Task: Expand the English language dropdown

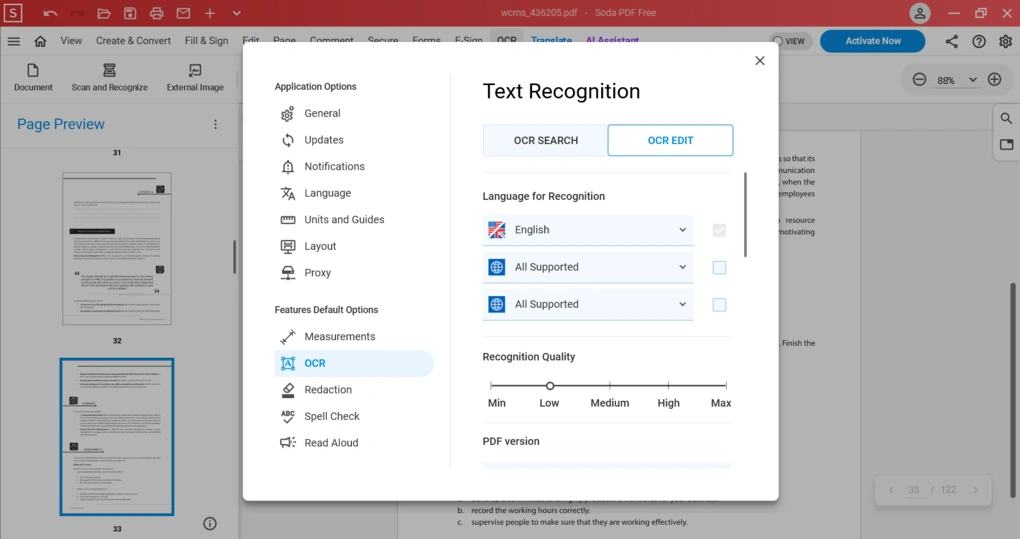Action: coord(588,230)
